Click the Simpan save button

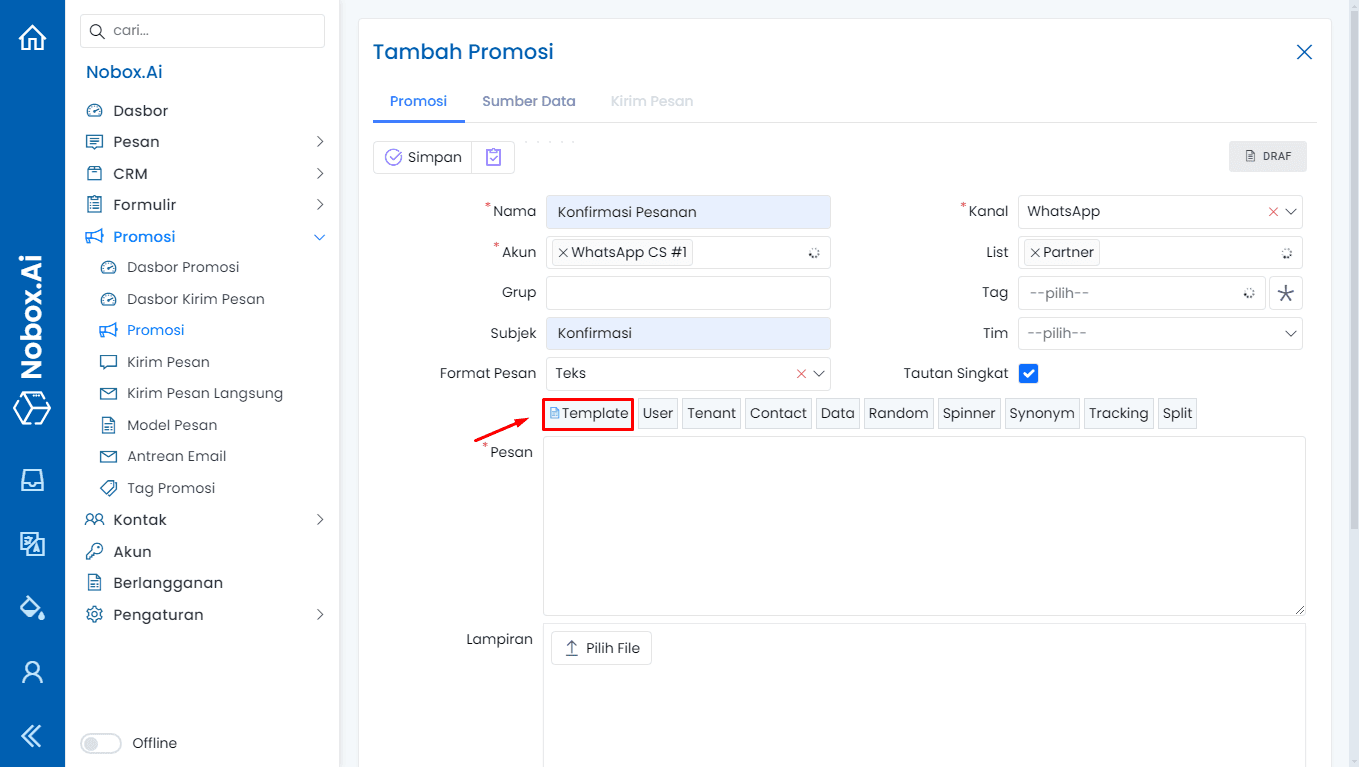point(423,157)
